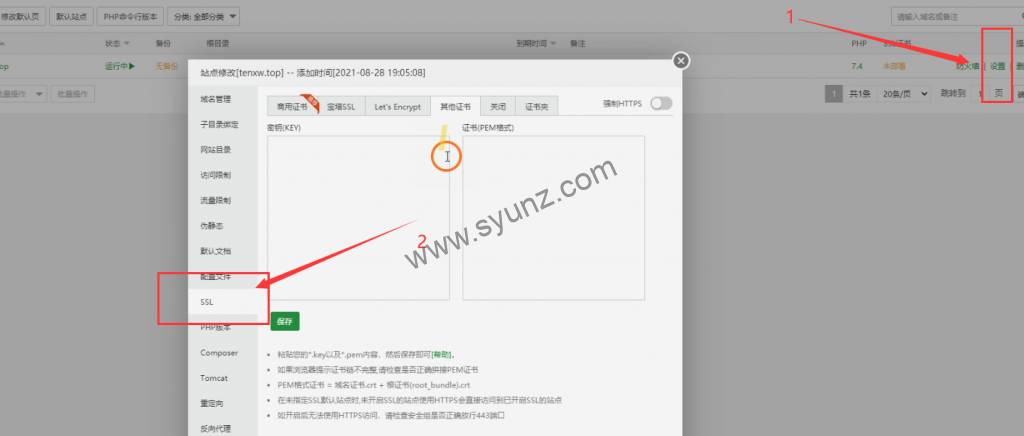
Task: Open the 20条/页 page size dropdown
Action: pyautogui.click(x=903, y=94)
